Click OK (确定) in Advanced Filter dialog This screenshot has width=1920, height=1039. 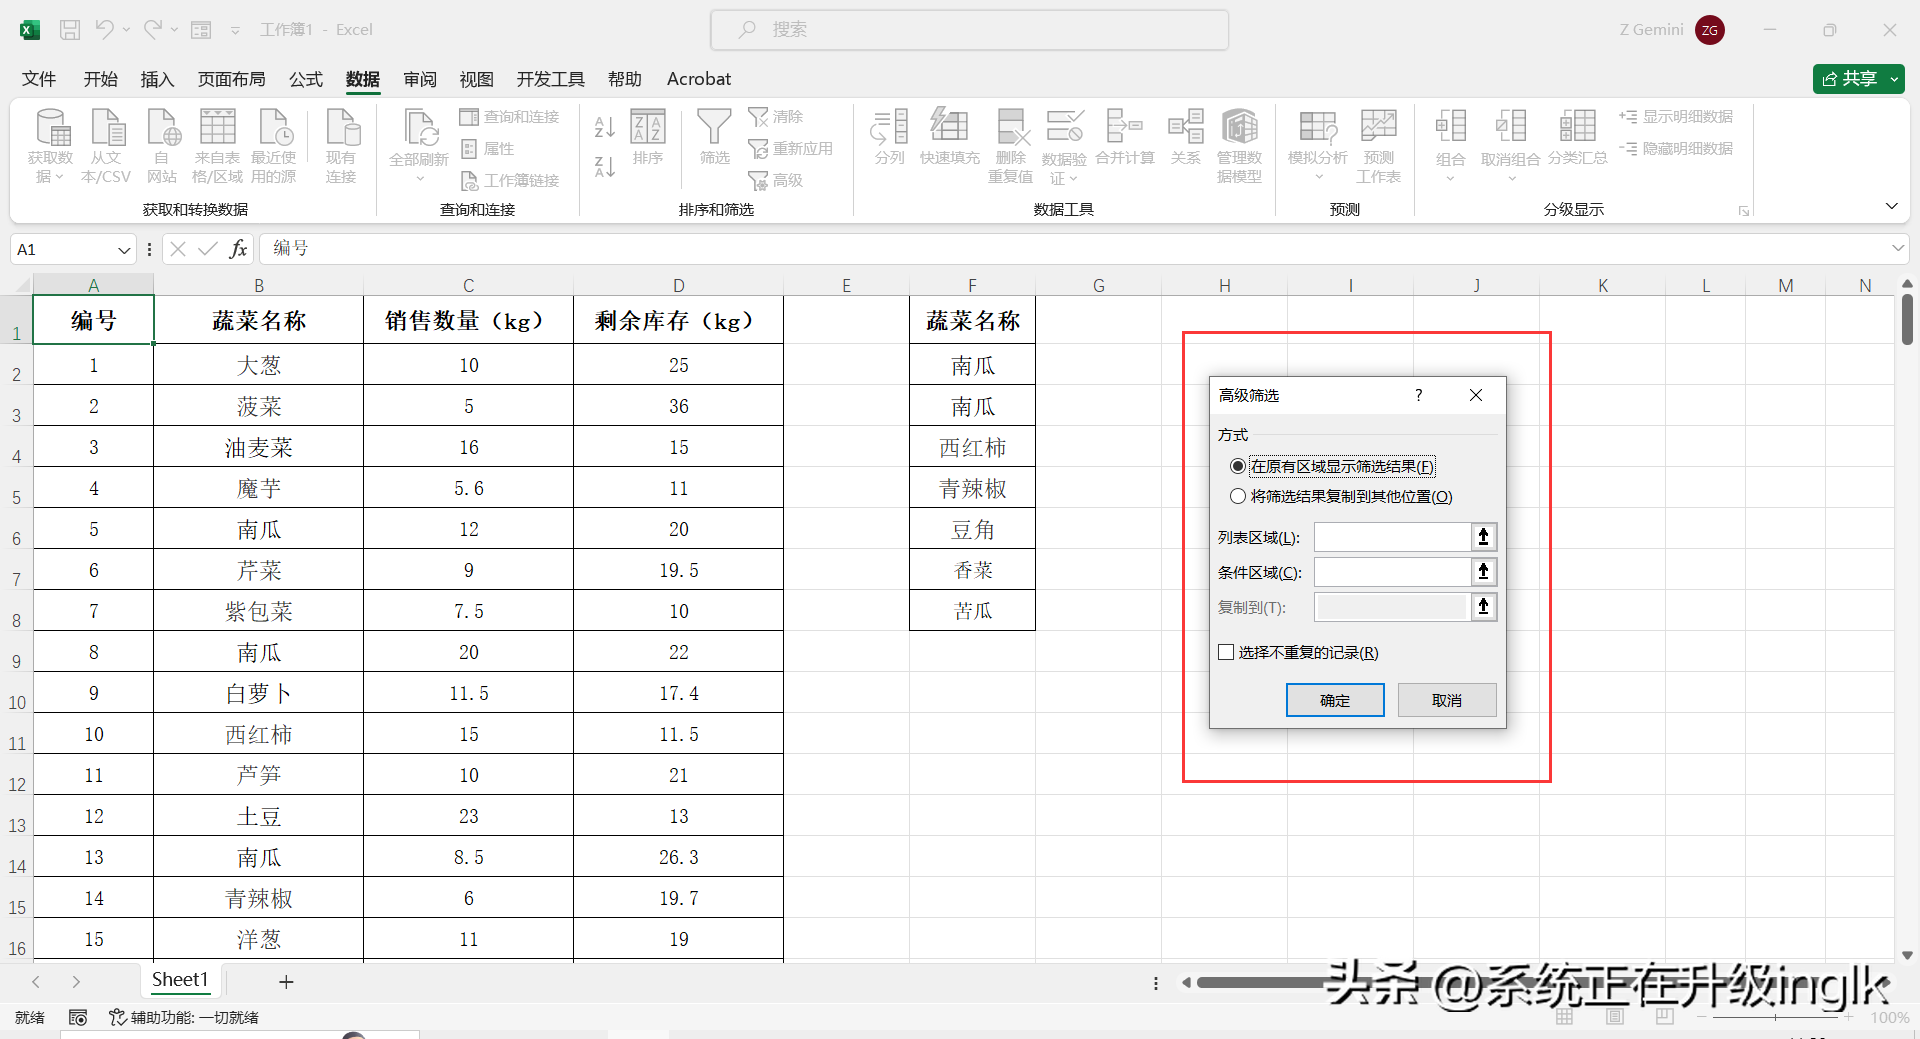pyautogui.click(x=1335, y=700)
